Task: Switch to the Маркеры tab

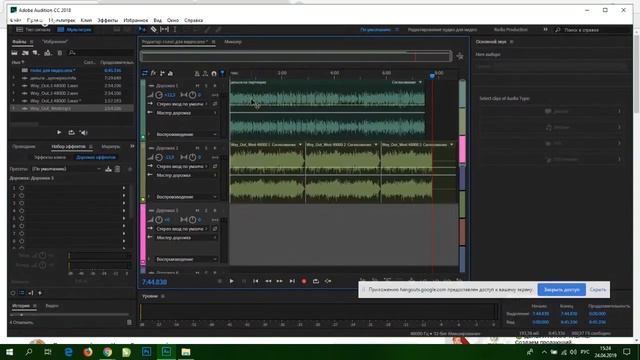Action: pos(110,147)
